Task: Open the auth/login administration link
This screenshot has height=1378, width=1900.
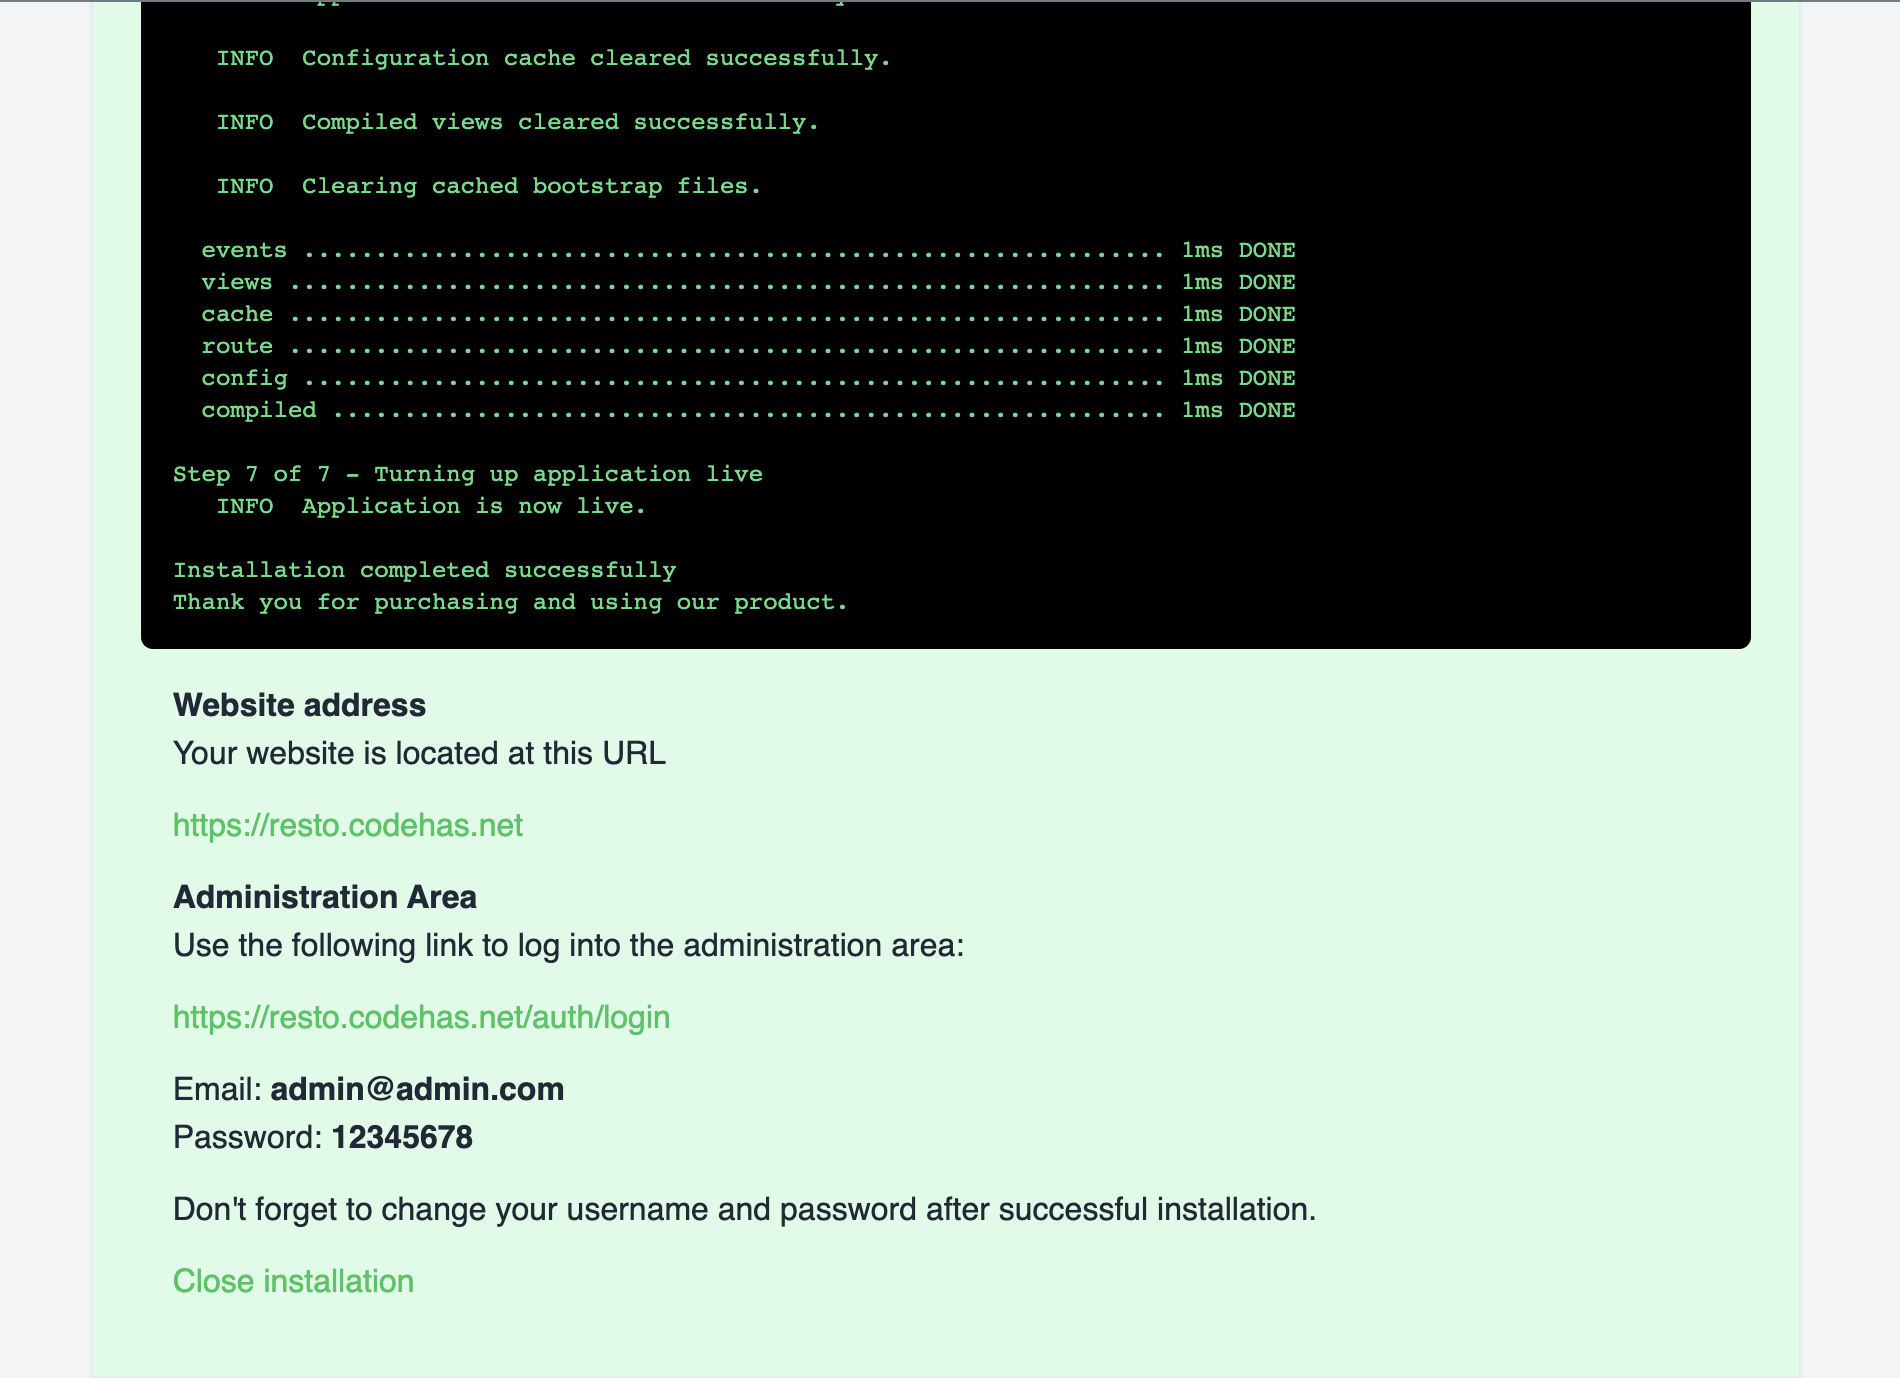Action: [x=421, y=1017]
